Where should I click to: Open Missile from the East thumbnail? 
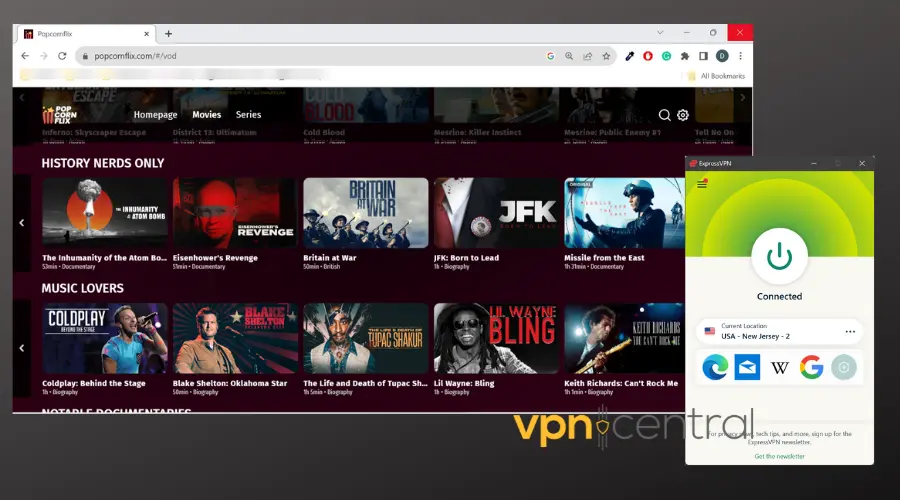click(x=624, y=213)
